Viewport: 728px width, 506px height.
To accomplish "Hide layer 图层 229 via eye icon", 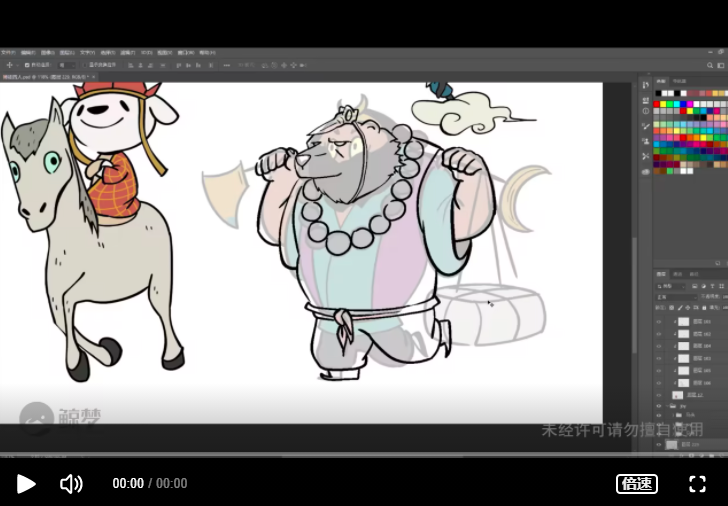I will 658,445.
